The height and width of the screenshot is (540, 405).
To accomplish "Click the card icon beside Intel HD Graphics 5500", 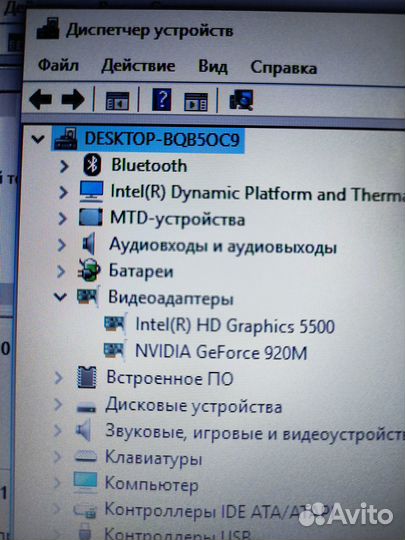I will point(115,324).
